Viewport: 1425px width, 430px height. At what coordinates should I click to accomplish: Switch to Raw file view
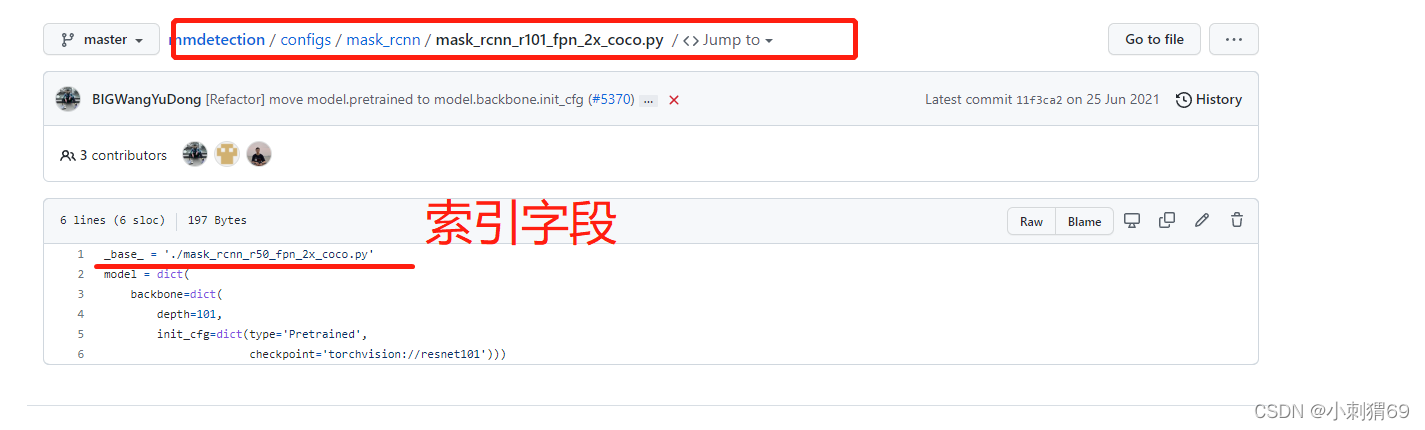(1031, 222)
